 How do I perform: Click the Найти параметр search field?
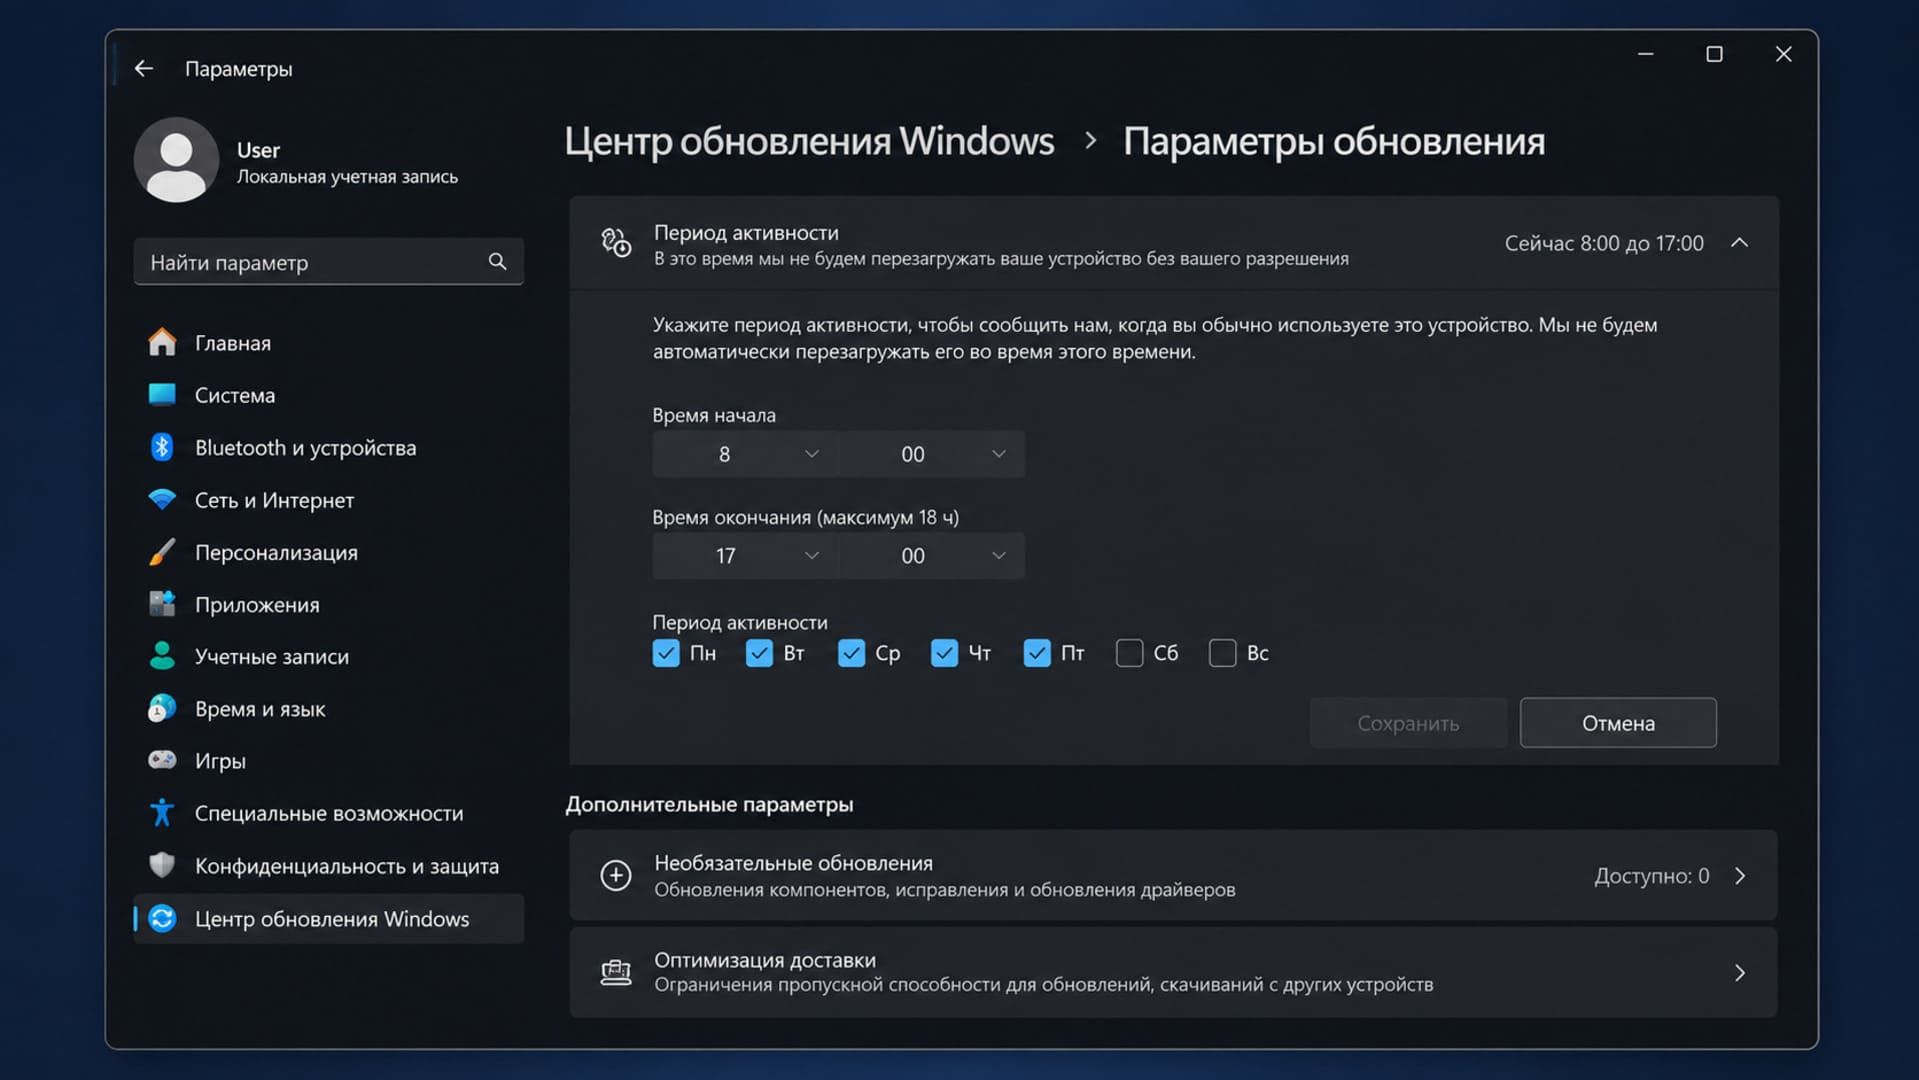pos(328,262)
